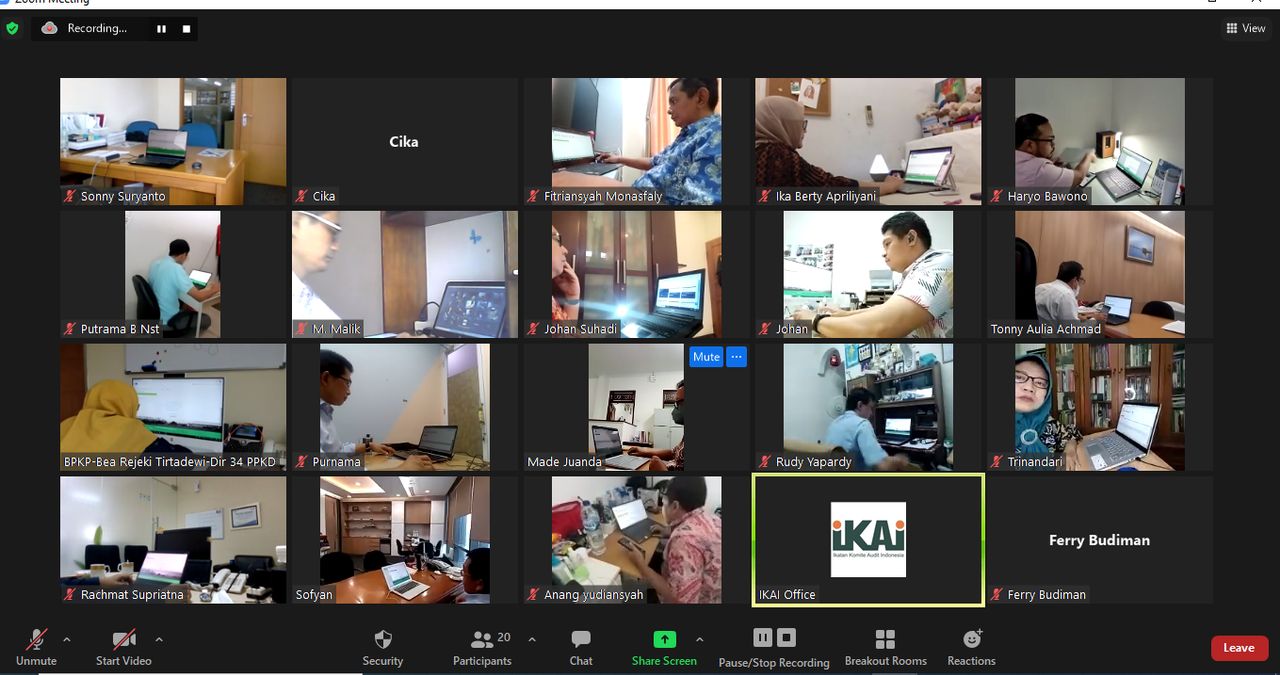Image resolution: width=1280 pixels, height=675 pixels.
Task: Select Putrama B Nst video tile
Action: pos(173,274)
